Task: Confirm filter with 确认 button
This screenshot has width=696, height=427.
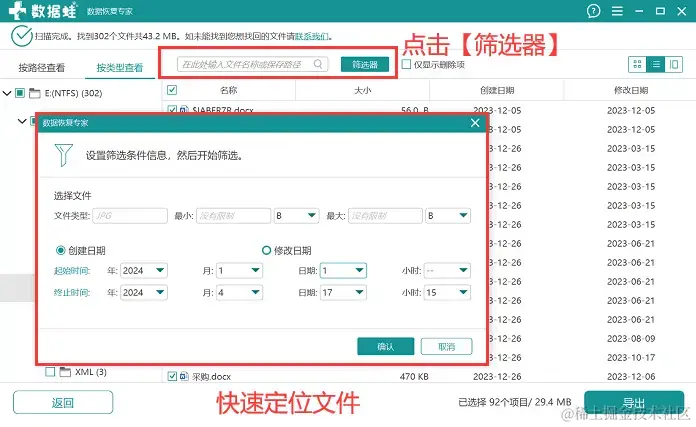Action: [x=385, y=346]
